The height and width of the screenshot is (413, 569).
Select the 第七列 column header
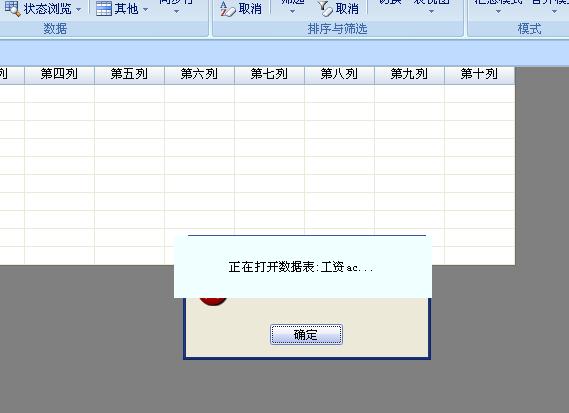[x=270, y=75]
